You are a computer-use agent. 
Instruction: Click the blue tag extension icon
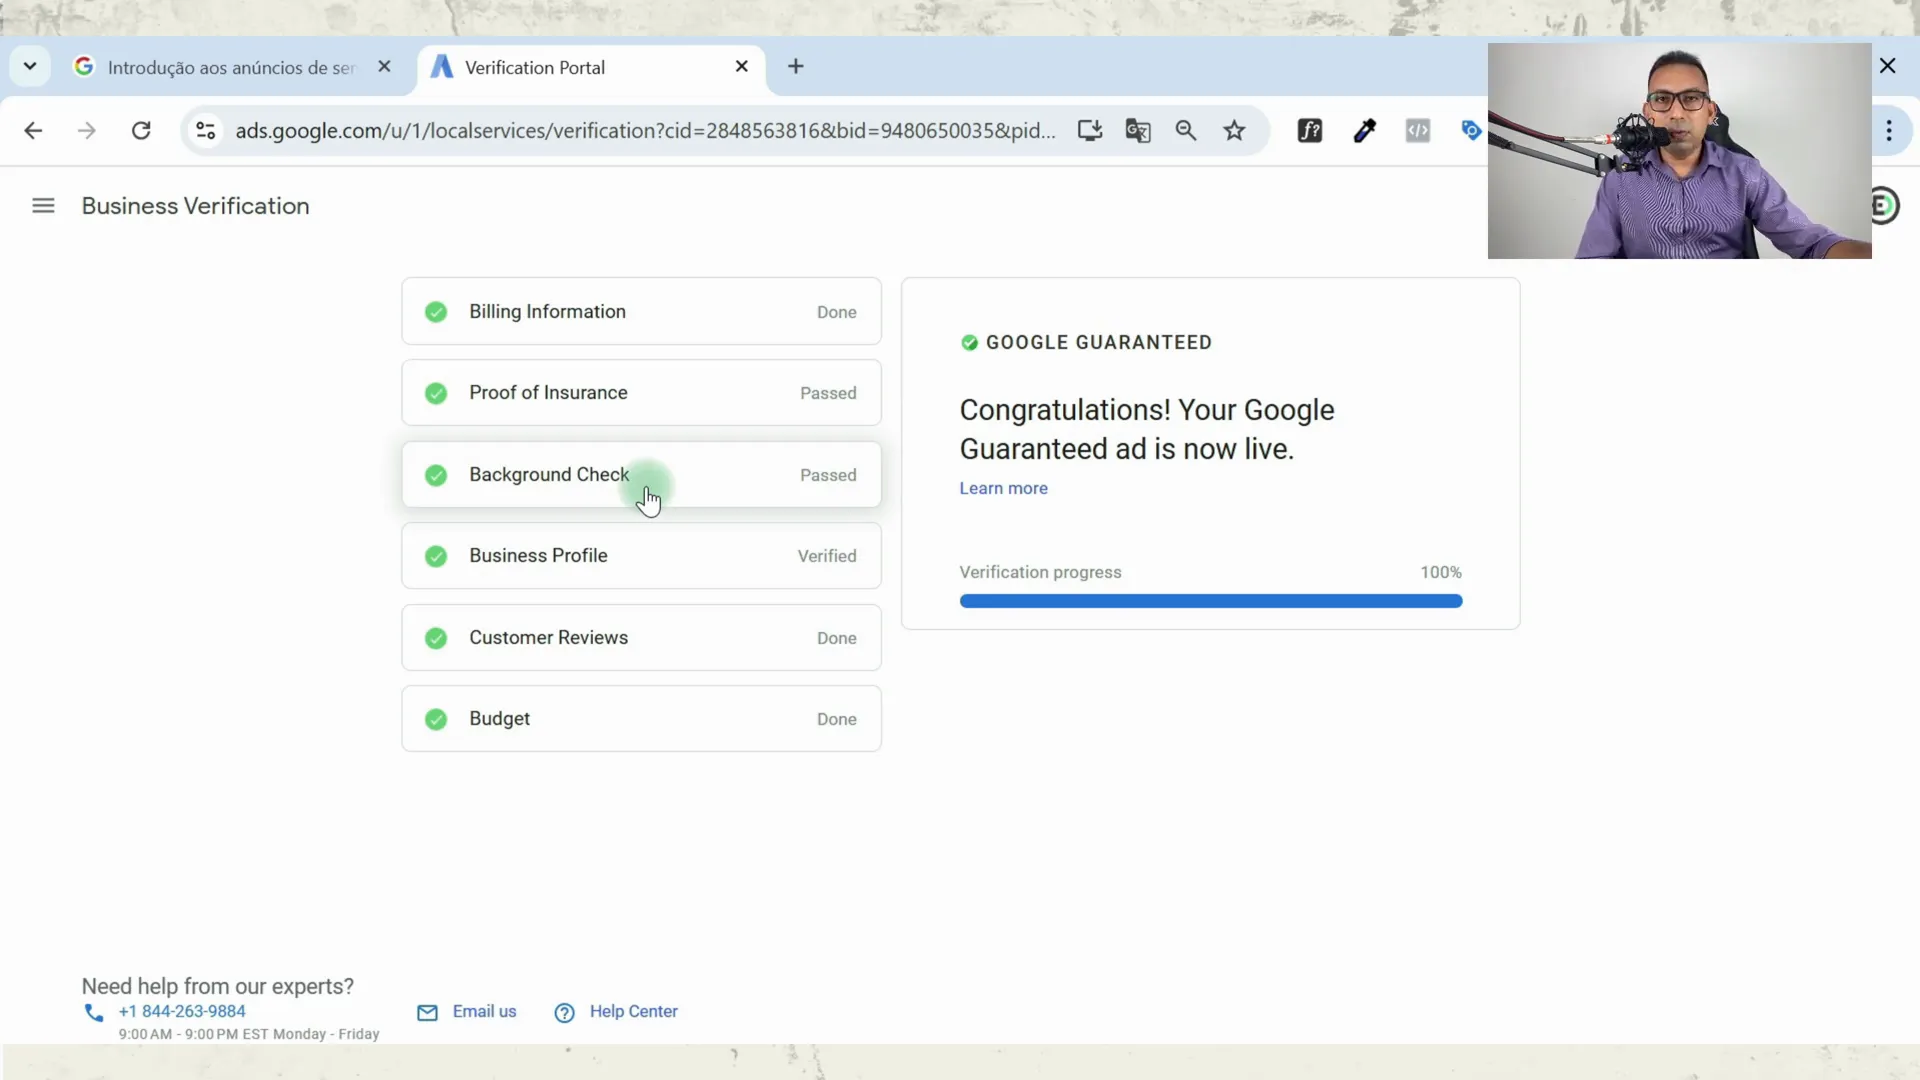[1471, 131]
